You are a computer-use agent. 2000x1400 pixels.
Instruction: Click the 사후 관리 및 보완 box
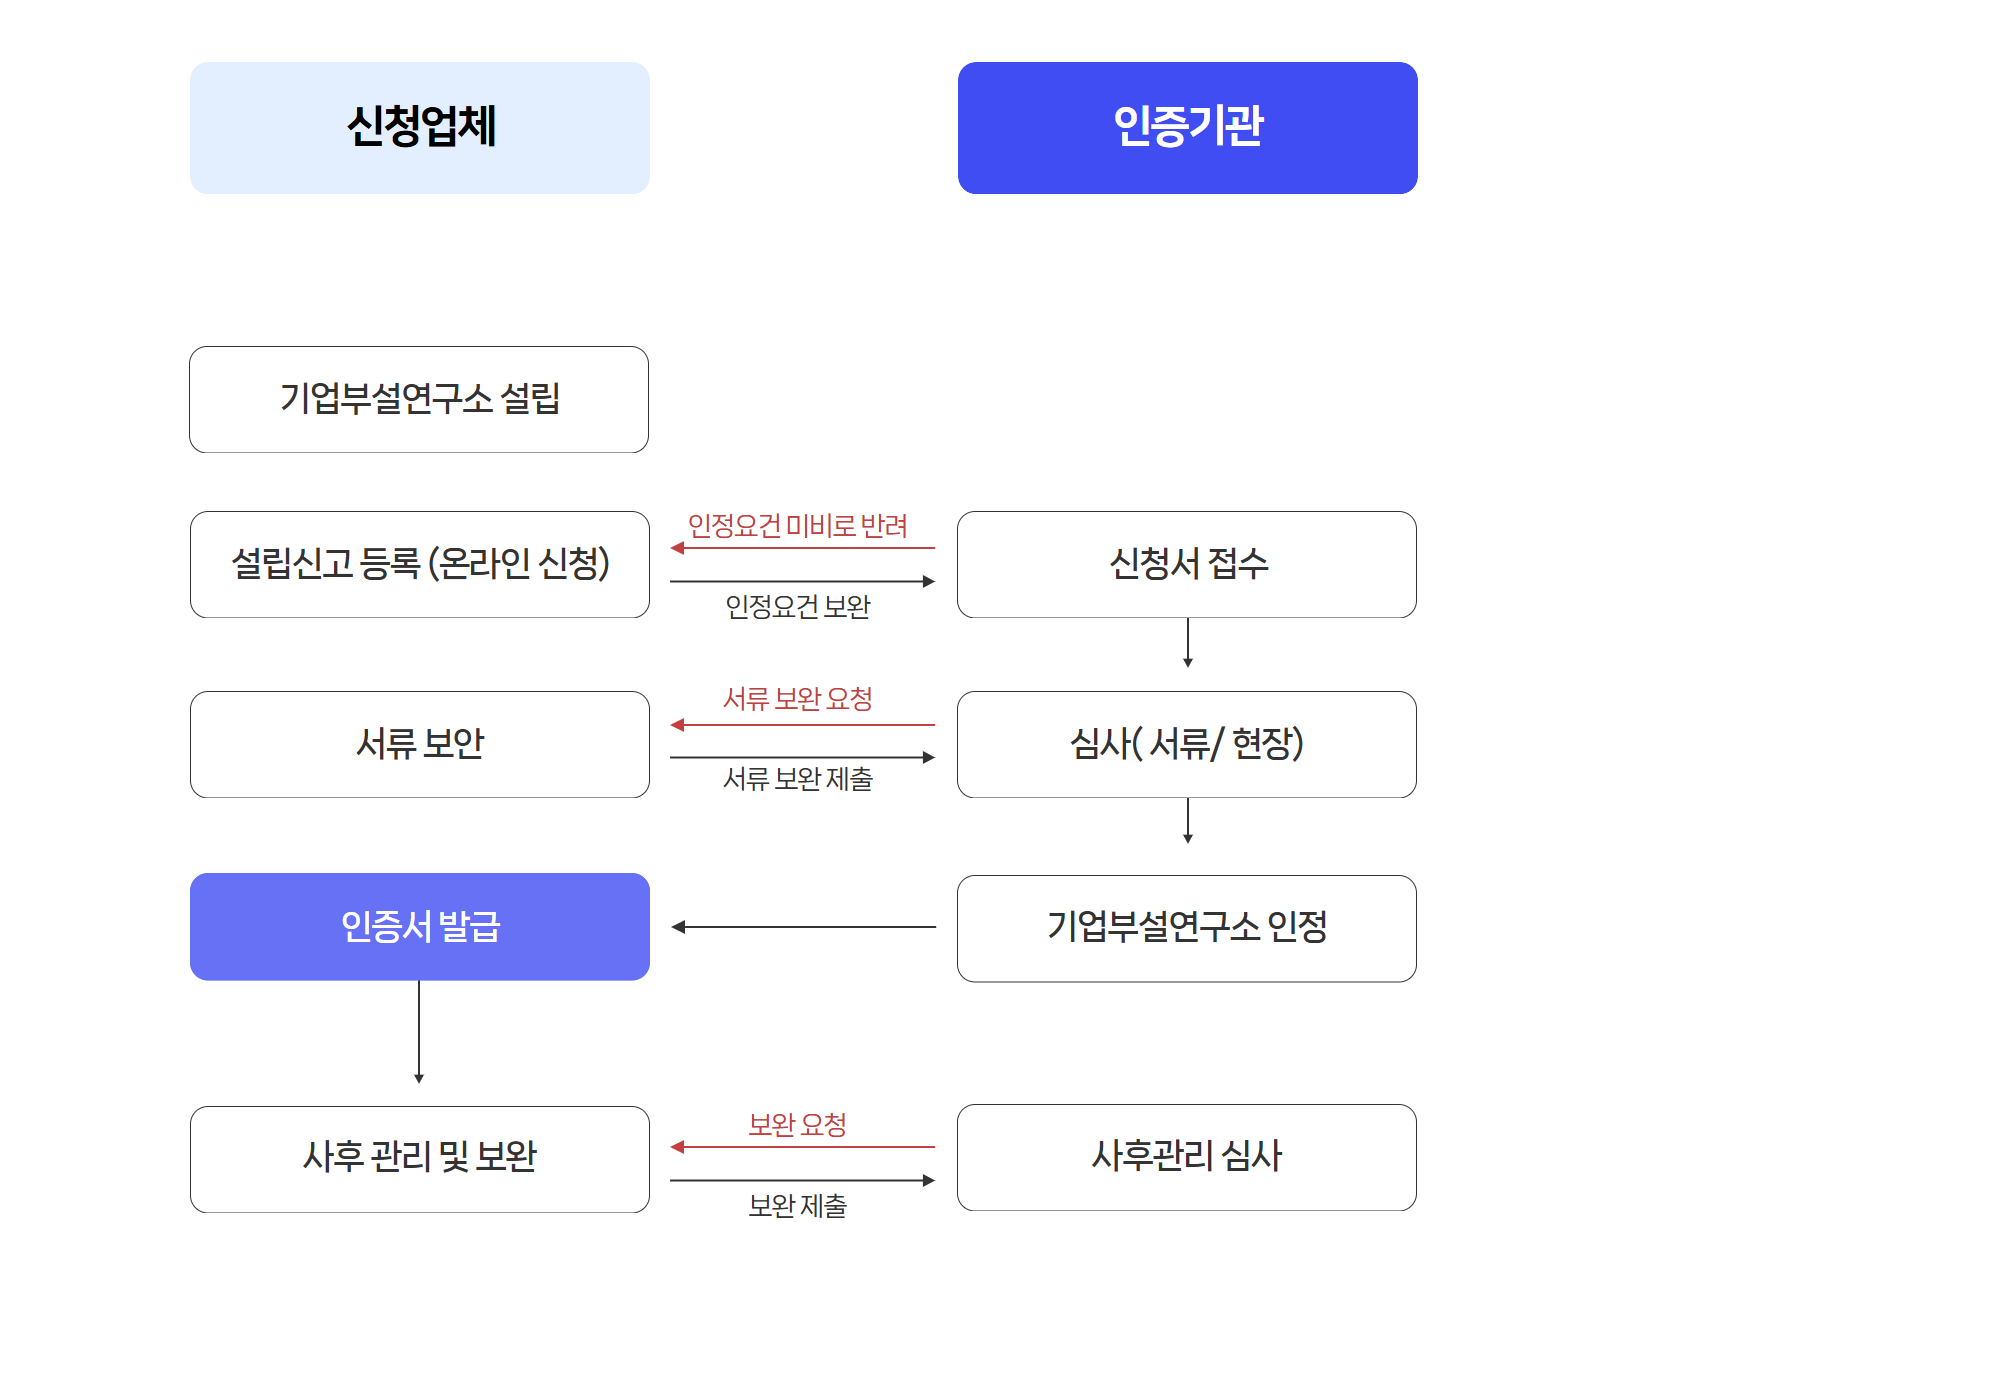tap(420, 1158)
